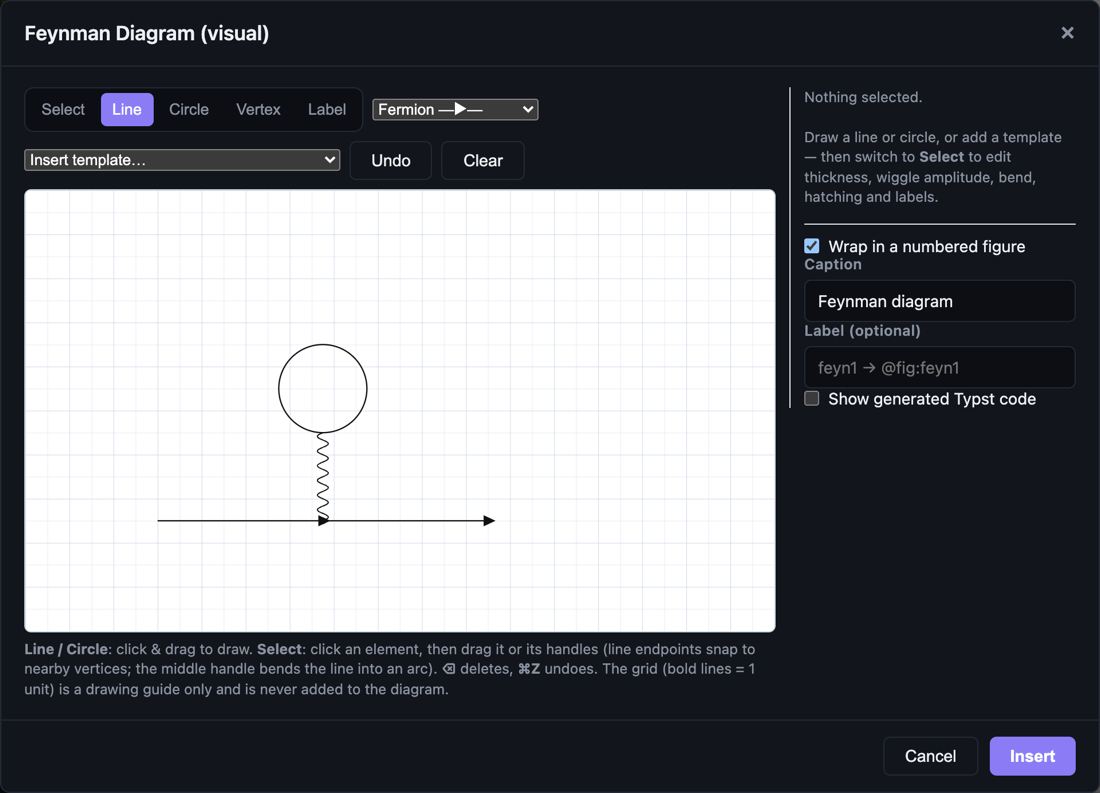This screenshot has width=1100, height=793.
Task: Expand the Insert template dropdown
Action: click(182, 160)
